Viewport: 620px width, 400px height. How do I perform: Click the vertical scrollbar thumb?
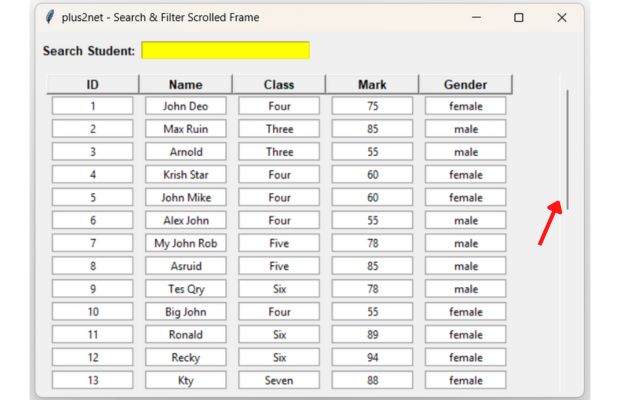pos(567,150)
